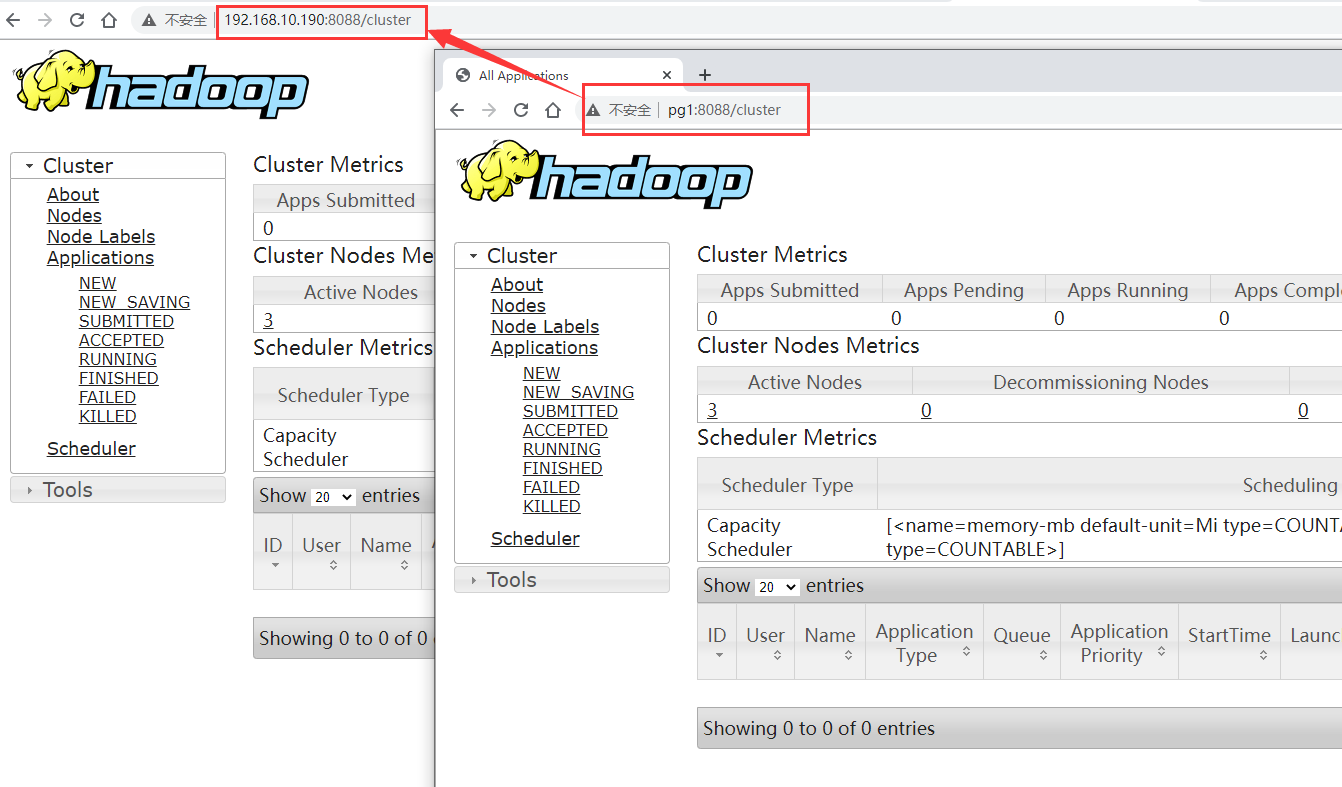This screenshot has width=1342, height=787.
Task: Open a new tab with the plus button
Action: 705,75
